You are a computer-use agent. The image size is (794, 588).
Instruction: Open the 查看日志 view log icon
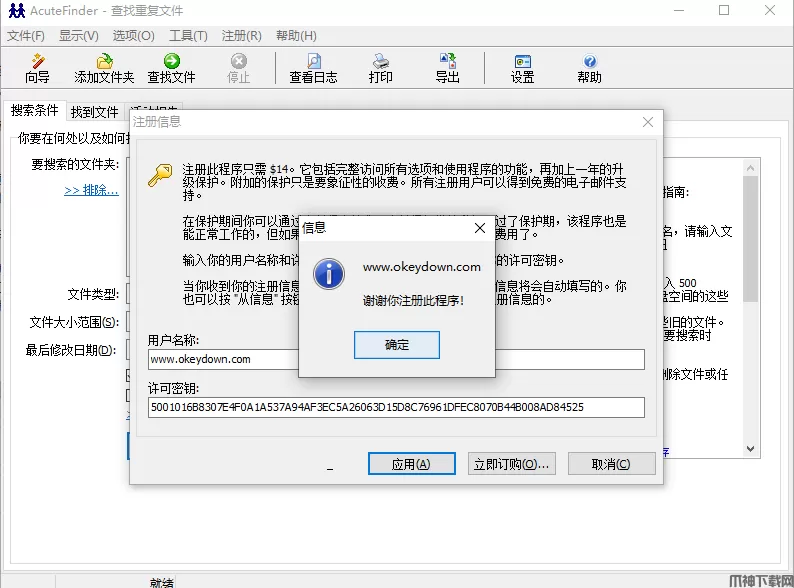click(x=313, y=68)
